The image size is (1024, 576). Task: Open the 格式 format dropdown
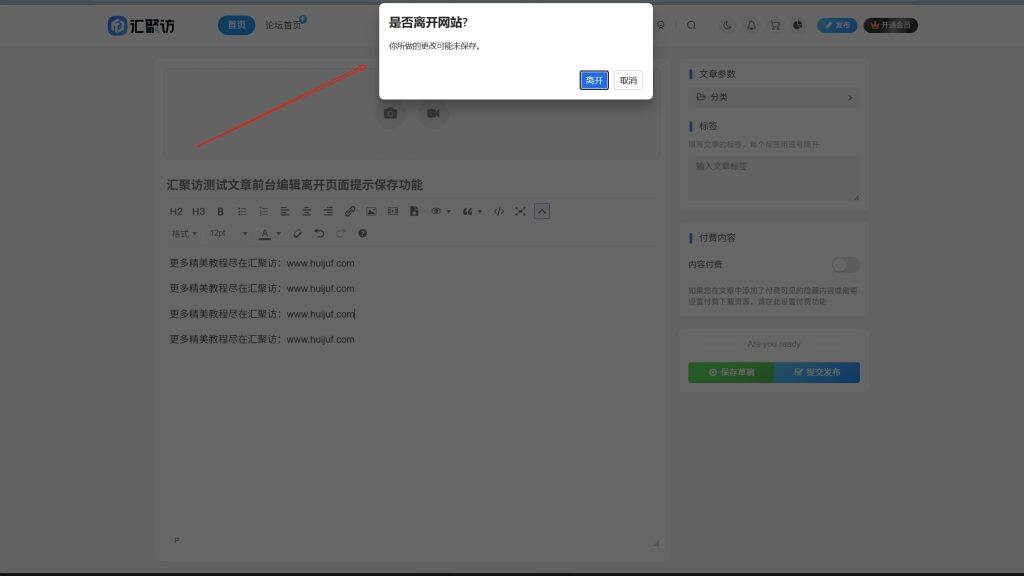pyautogui.click(x=182, y=233)
